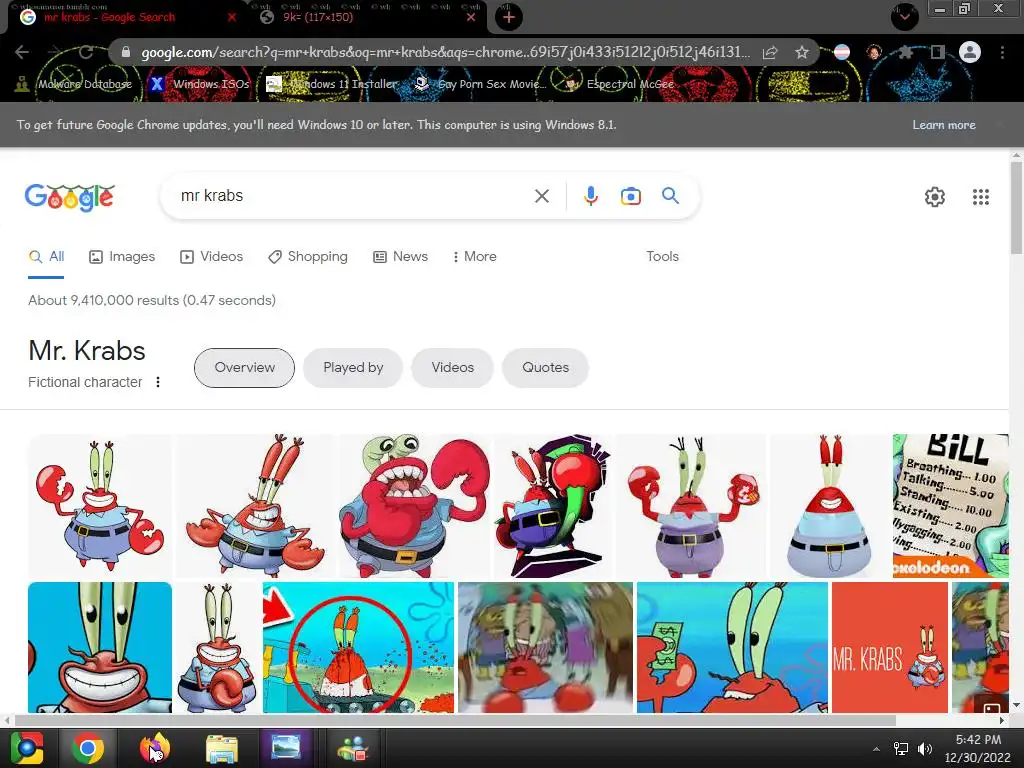The height and width of the screenshot is (768, 1024).
Task: Open the orange MR. KRABS title image
Action: pyautogui.click(x=889, y=647)
